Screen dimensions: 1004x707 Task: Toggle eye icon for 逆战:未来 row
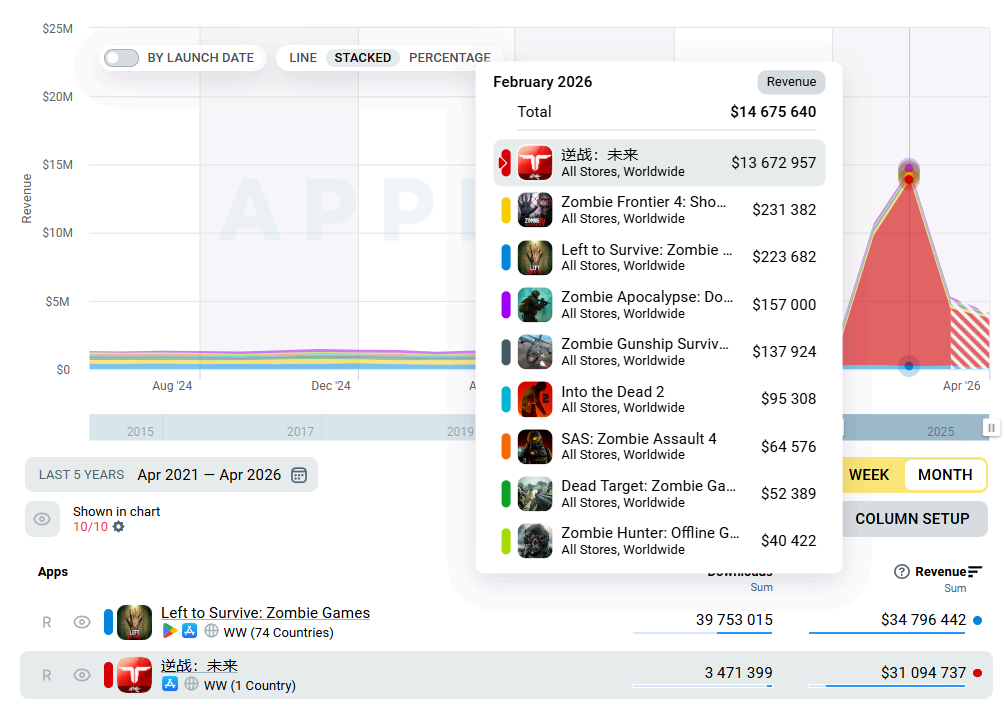tap(82, 675)
